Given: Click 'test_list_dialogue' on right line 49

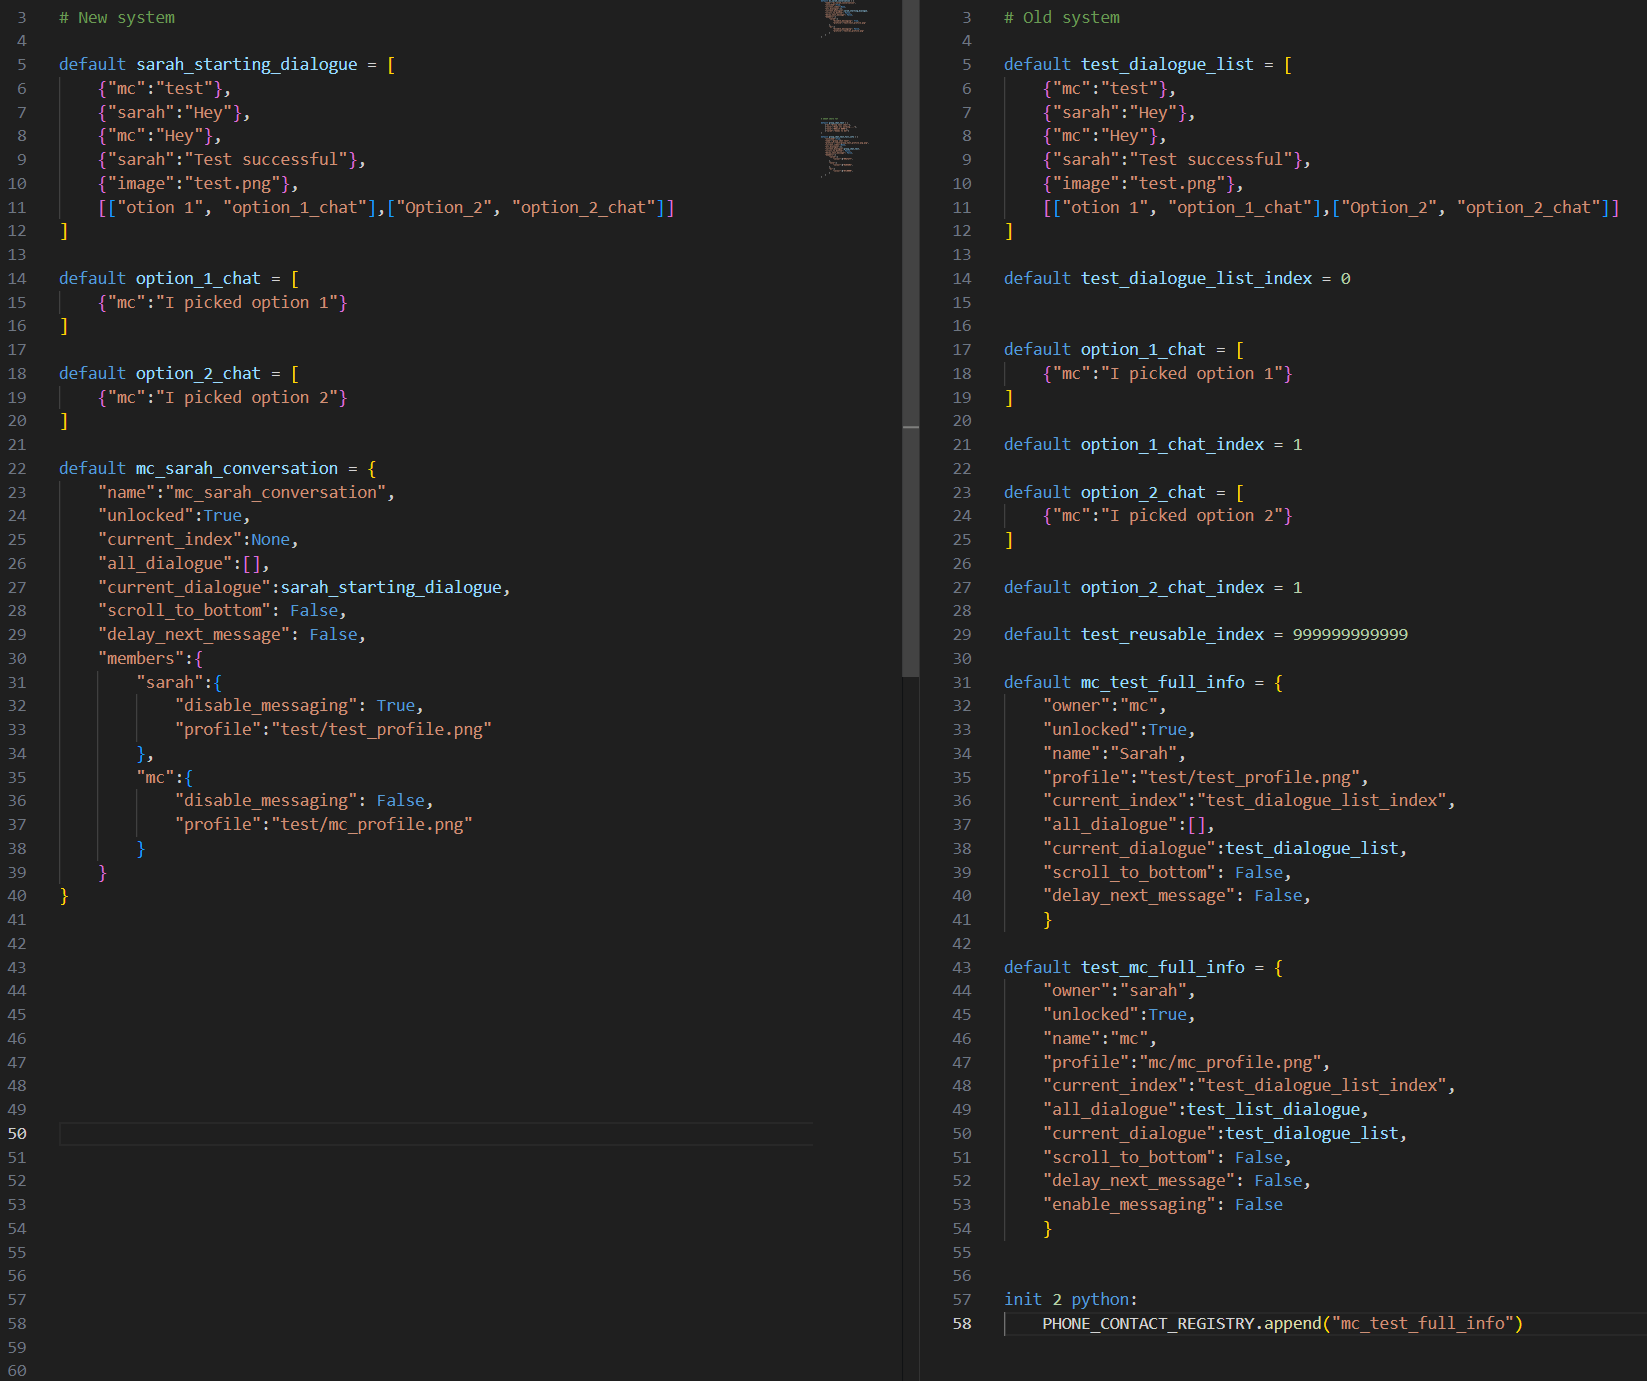Looking at the screenshot, I should [x=1274, y=1109].
